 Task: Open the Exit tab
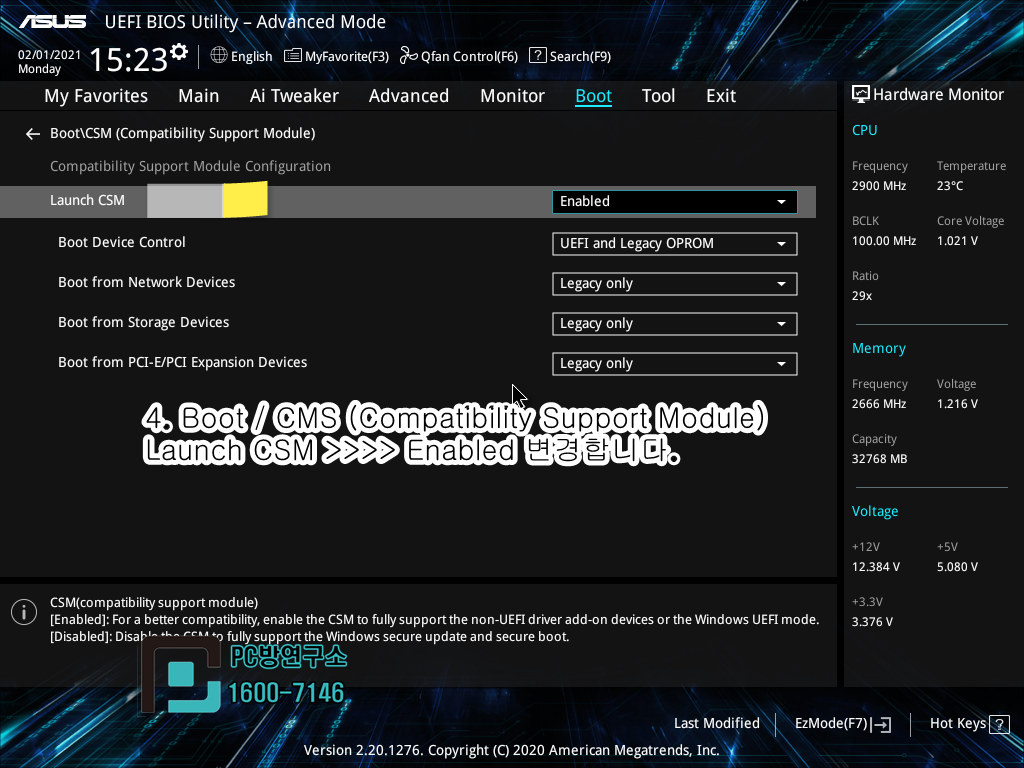pyautogui.click(x=721, y=96)
